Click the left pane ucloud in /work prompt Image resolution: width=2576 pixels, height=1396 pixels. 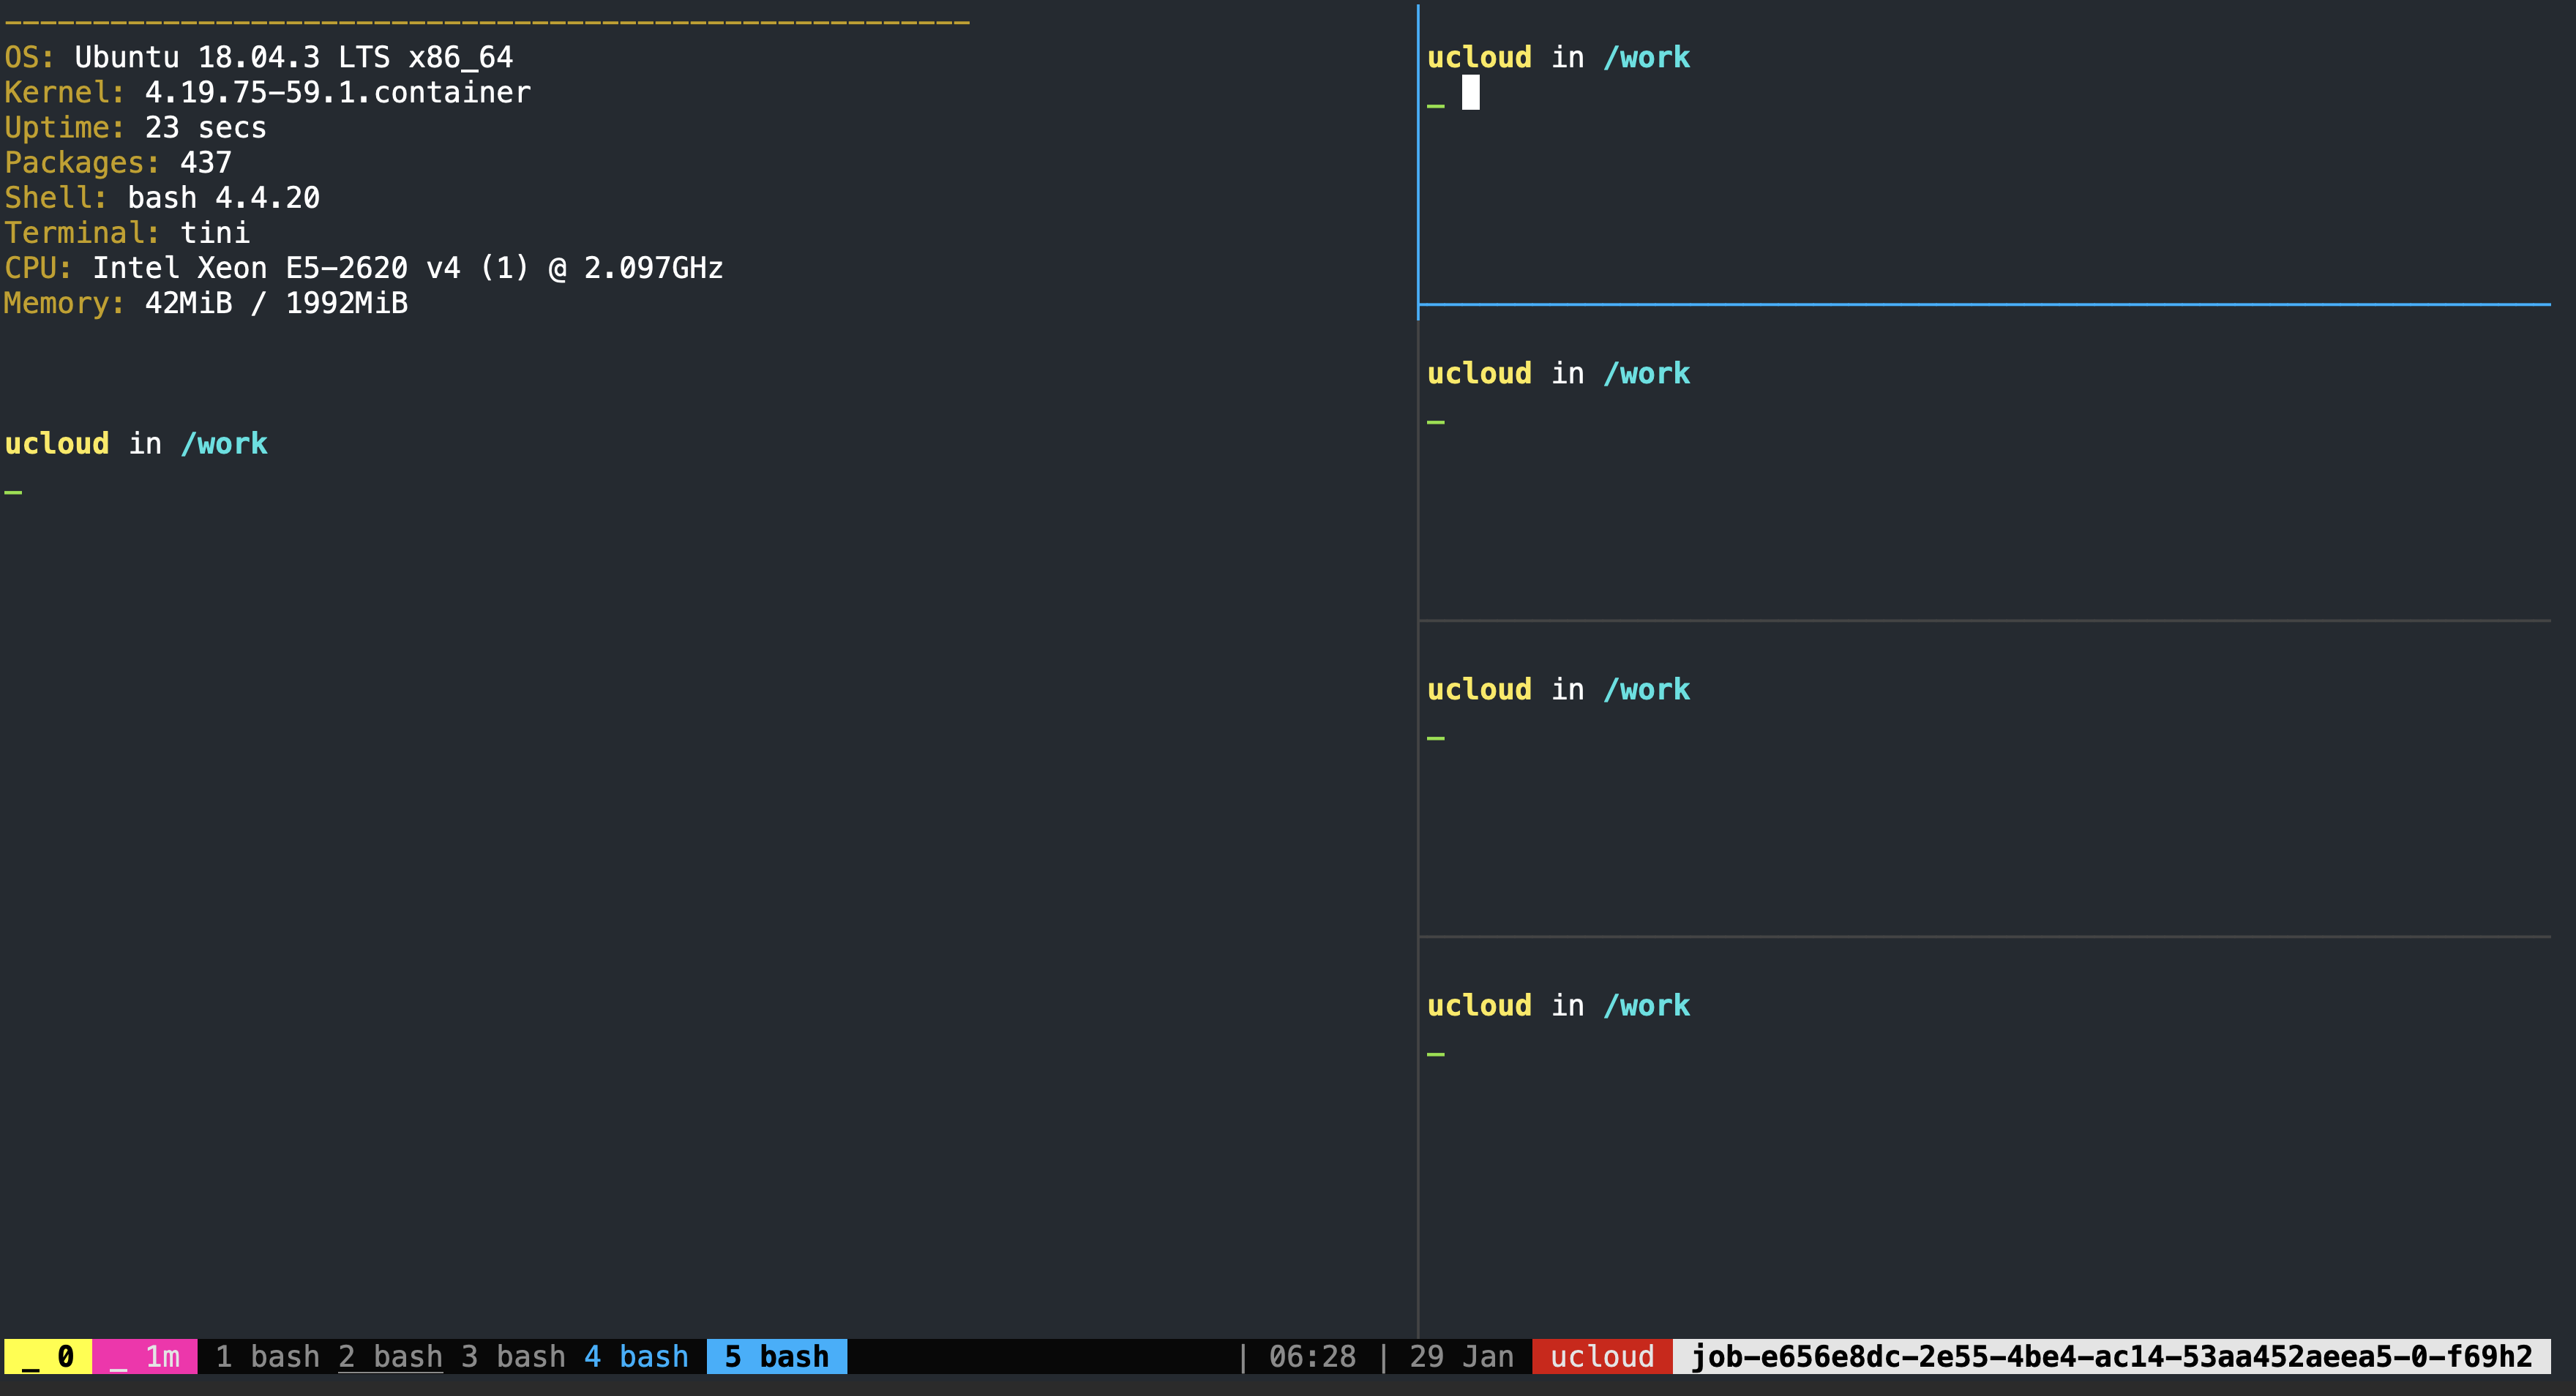tap(136, 443)
